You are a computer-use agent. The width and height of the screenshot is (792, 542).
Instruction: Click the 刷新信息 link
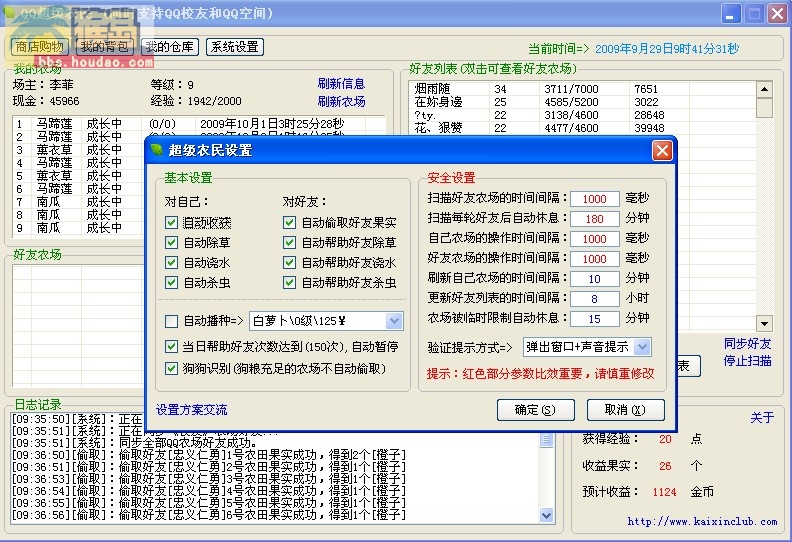(x=341, y=84)
